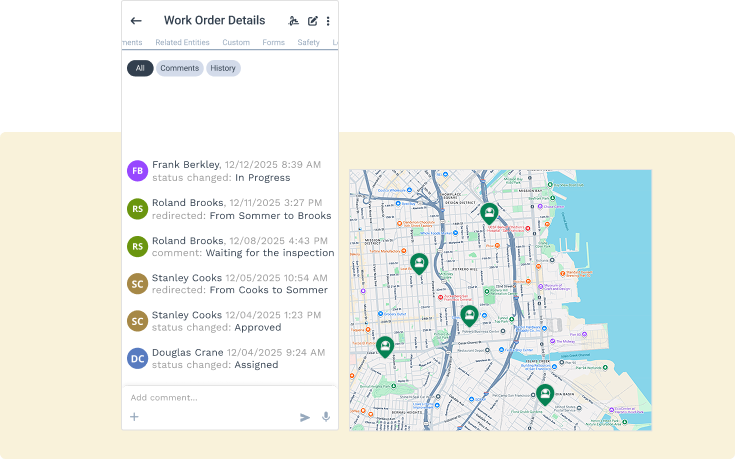Image resolution: width=735 pixels, height=459 pixels.
Task: Add attachment with the plus icon
Action: [x=134, y=417]
